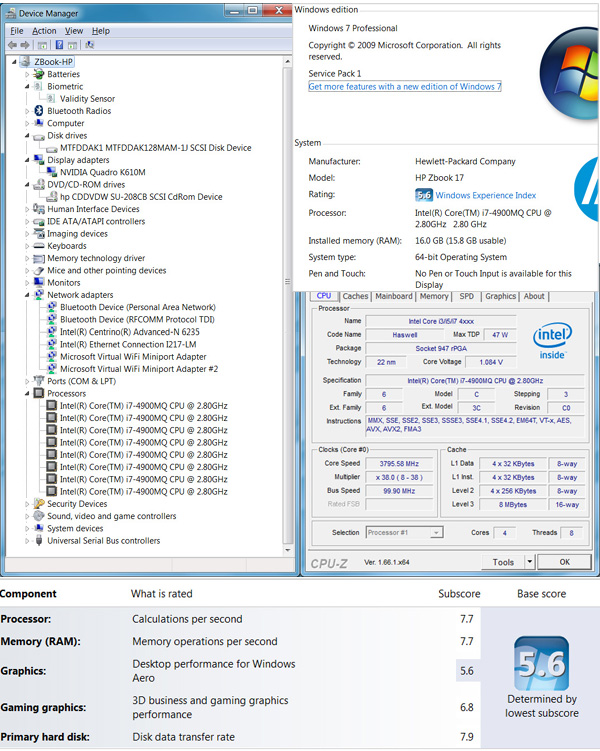
Task: Click the 5.6 Windows Experience rating badge
Action: click(x=424, y=195)
